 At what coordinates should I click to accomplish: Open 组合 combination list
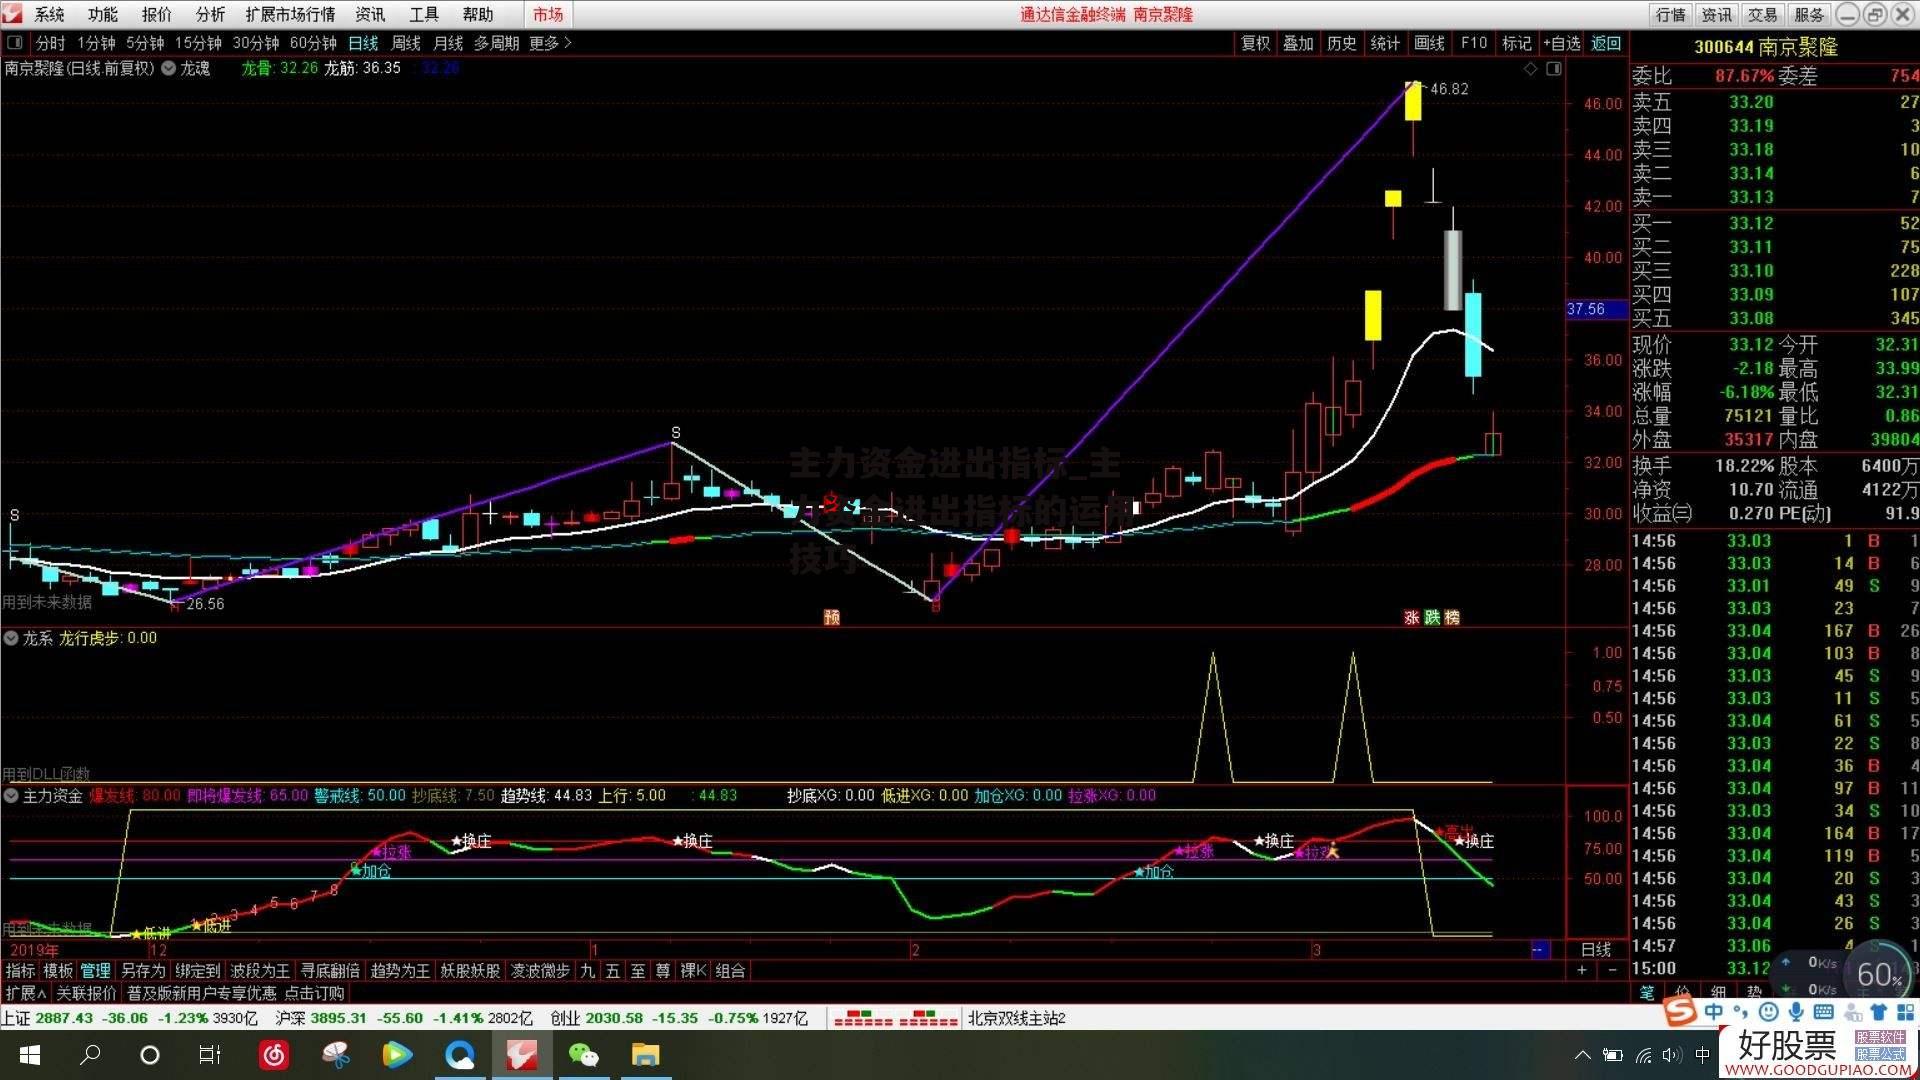point(730,971)
